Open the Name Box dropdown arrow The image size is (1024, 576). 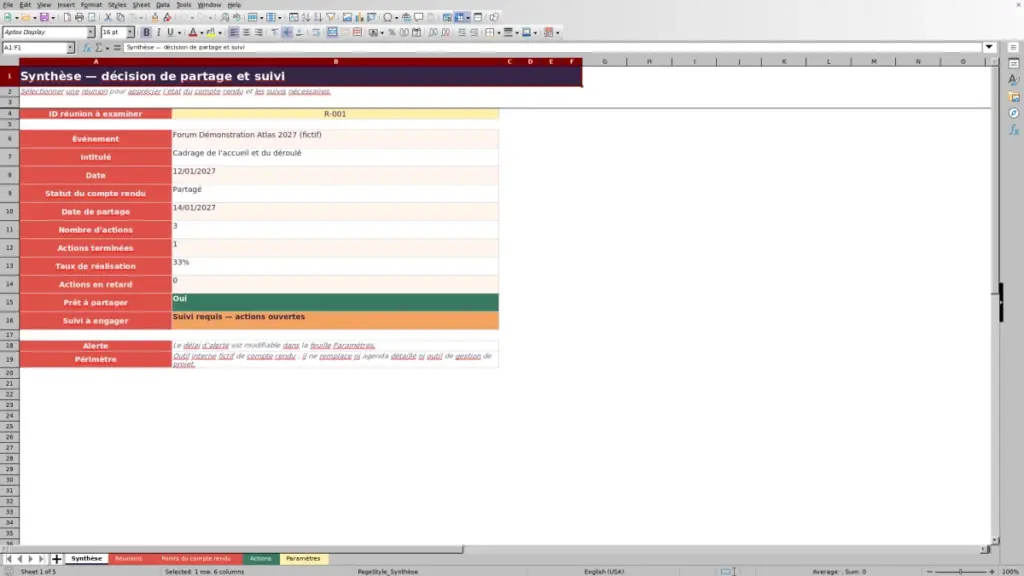(70, 48)
